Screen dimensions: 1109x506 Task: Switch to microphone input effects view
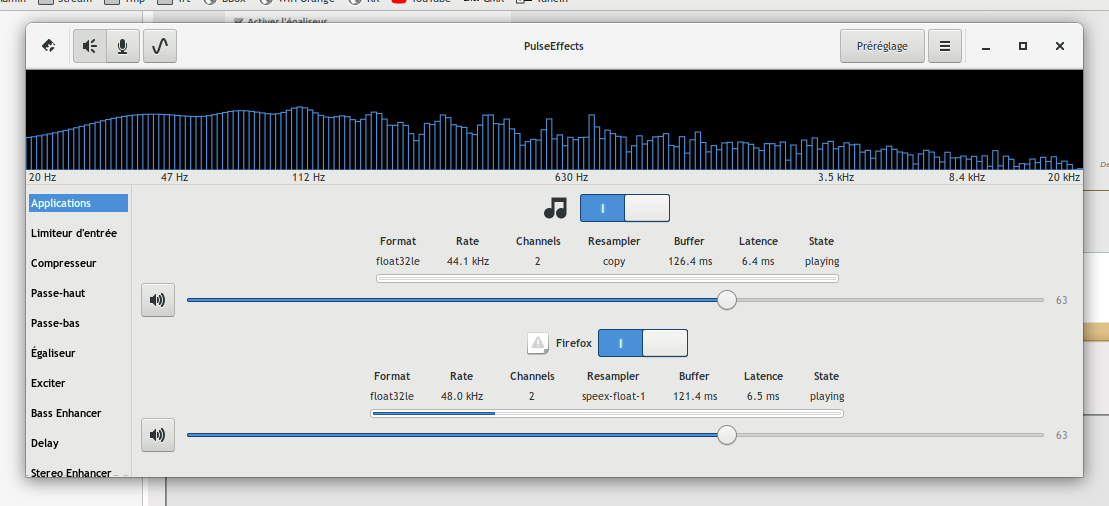(x=123, y=46)
